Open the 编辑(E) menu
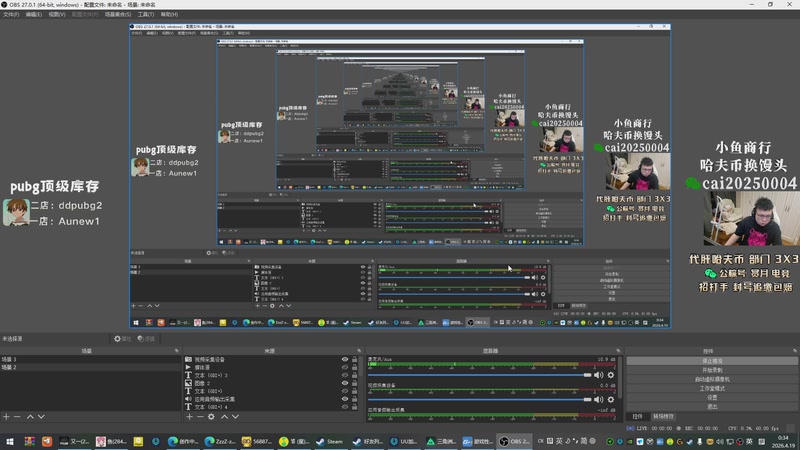The image size is (800, 450). (34, 15)
